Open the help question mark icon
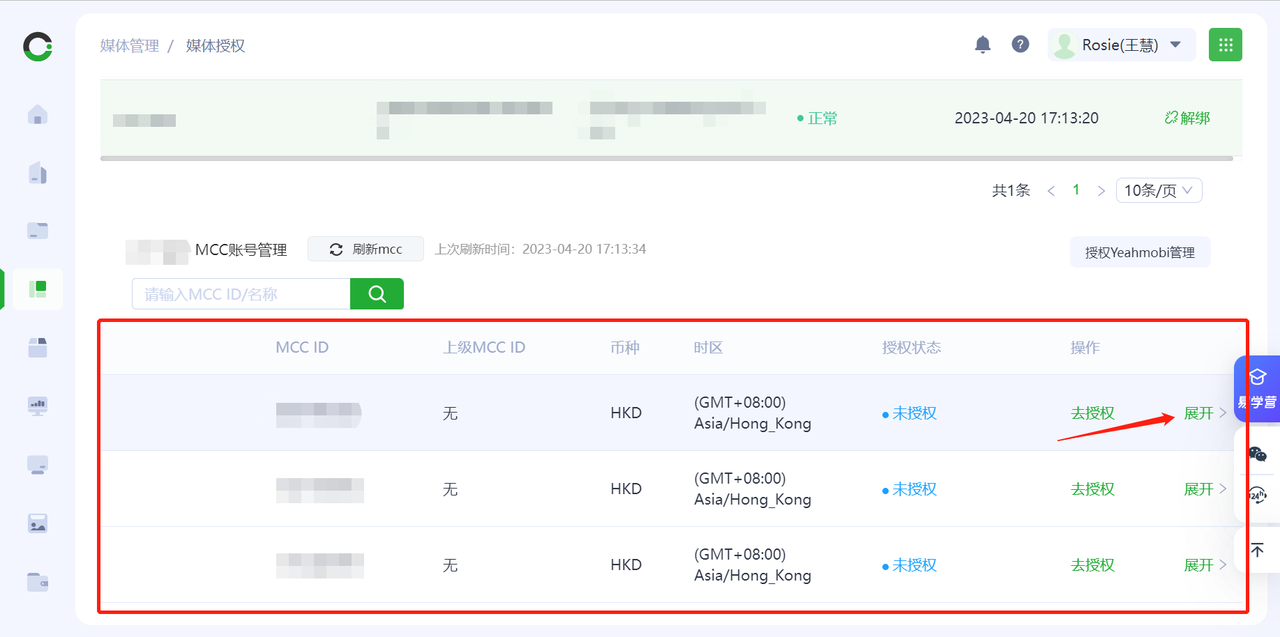 (1020, 45)
